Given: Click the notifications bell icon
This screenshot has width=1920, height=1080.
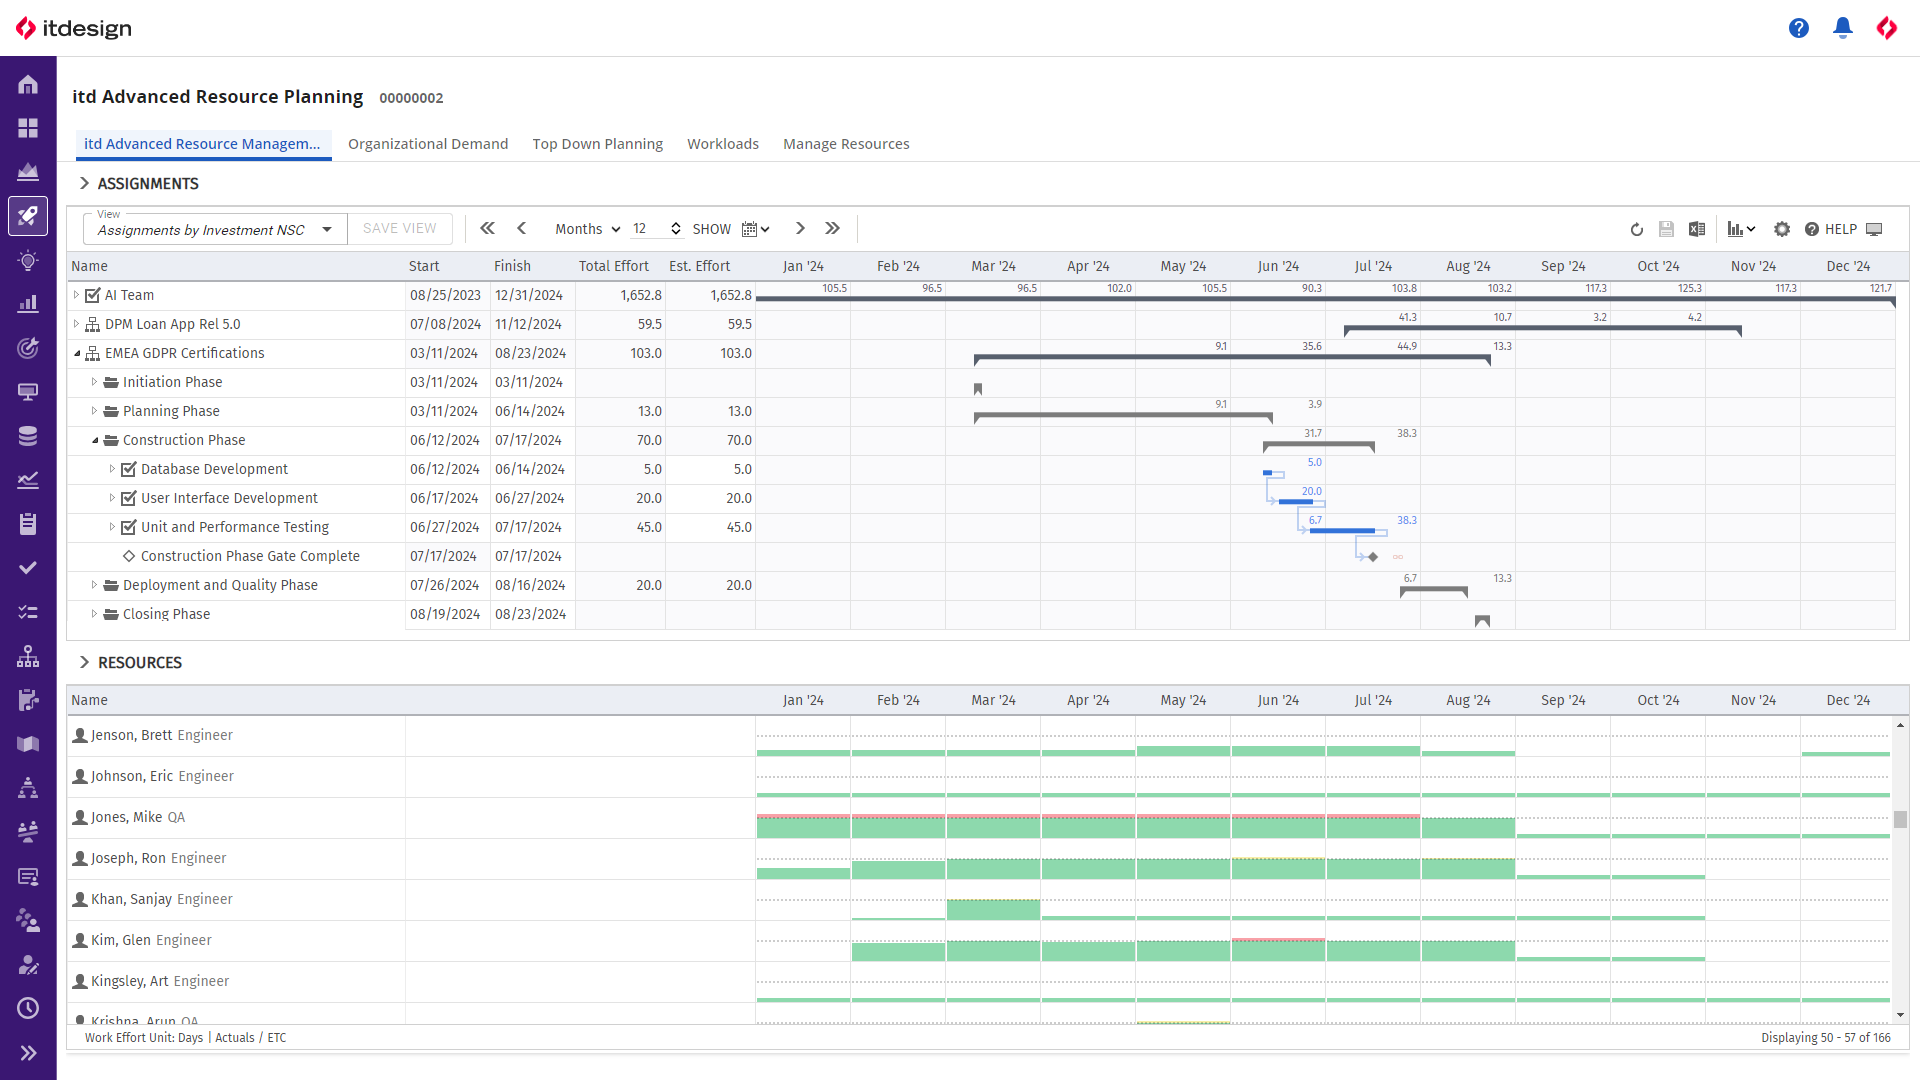Looking at the screenshot, I should (1842, 28).
